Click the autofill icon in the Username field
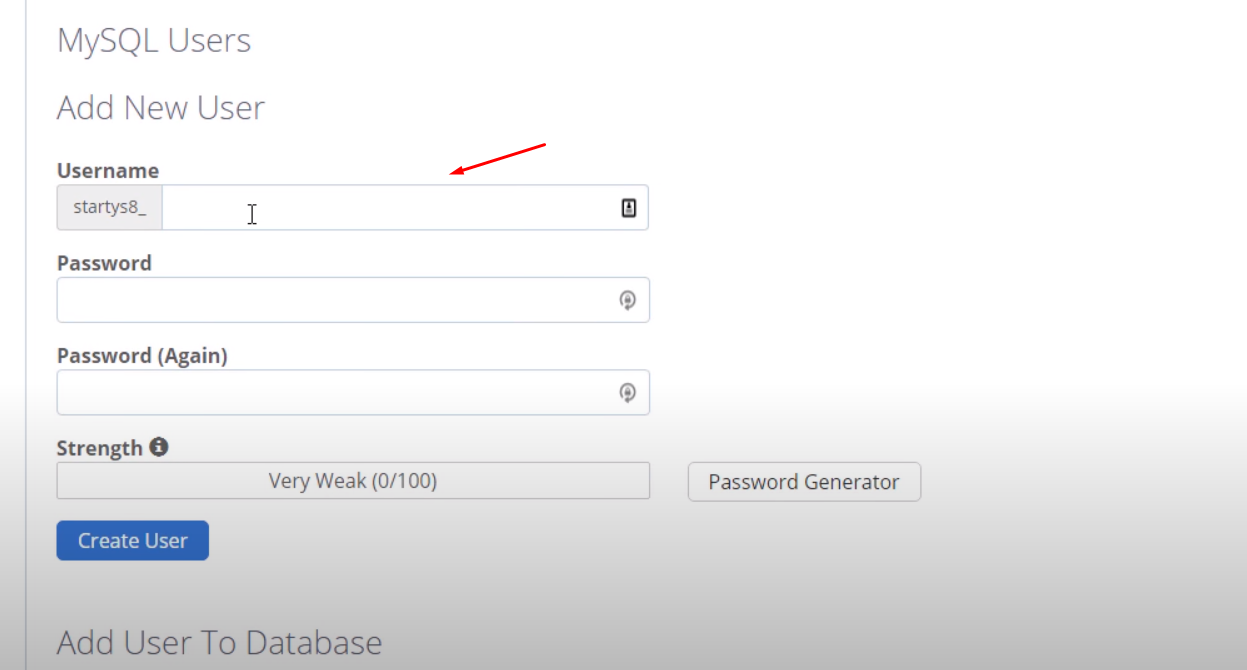The image size is (1247, 670). 629,208
